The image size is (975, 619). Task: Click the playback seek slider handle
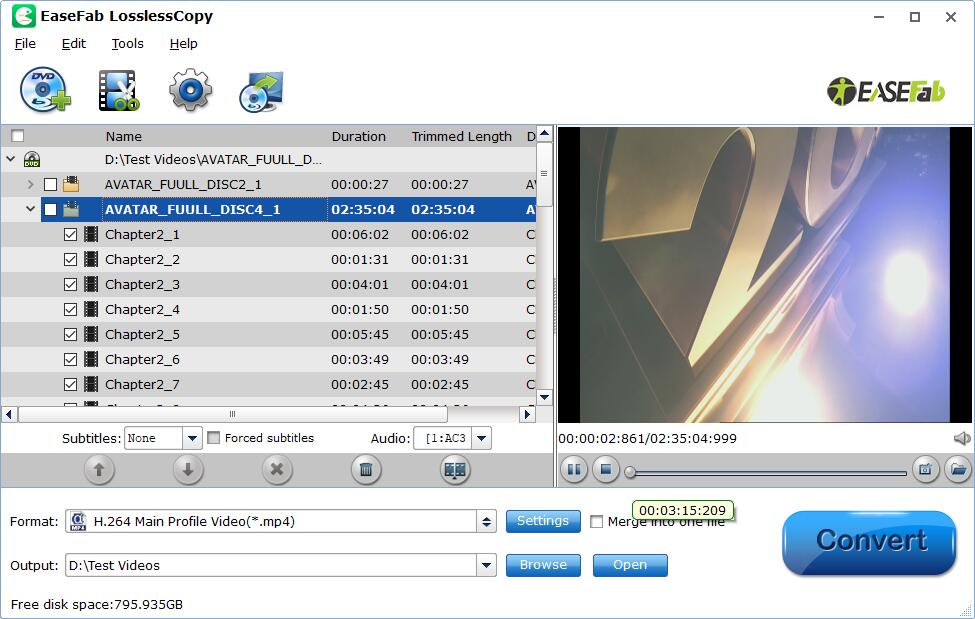click(630, 472)
